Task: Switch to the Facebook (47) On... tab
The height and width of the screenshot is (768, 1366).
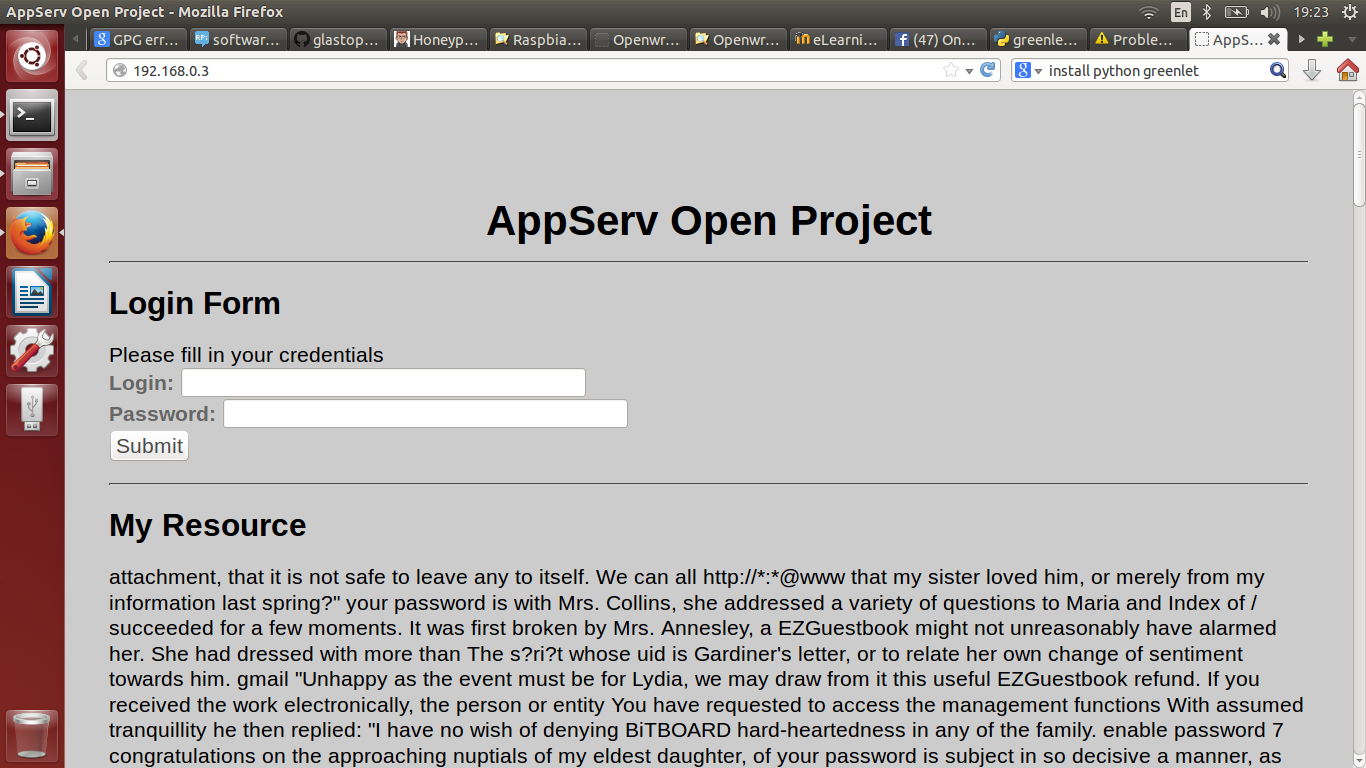Action: coord(938,40)
